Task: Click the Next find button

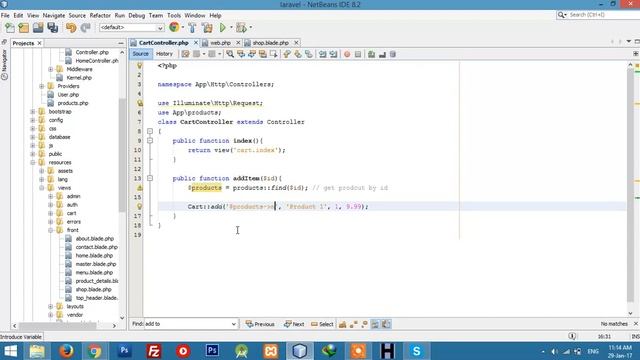Action: coord(294,324)
